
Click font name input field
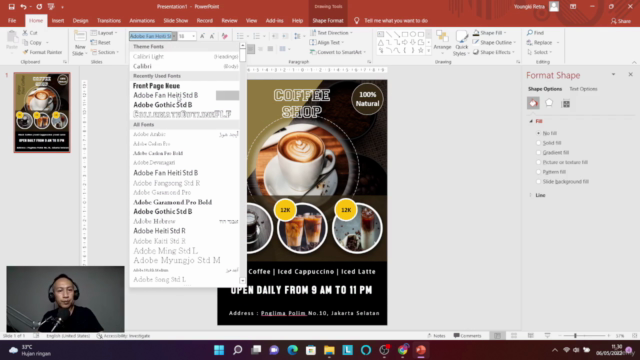pos(151,36)
